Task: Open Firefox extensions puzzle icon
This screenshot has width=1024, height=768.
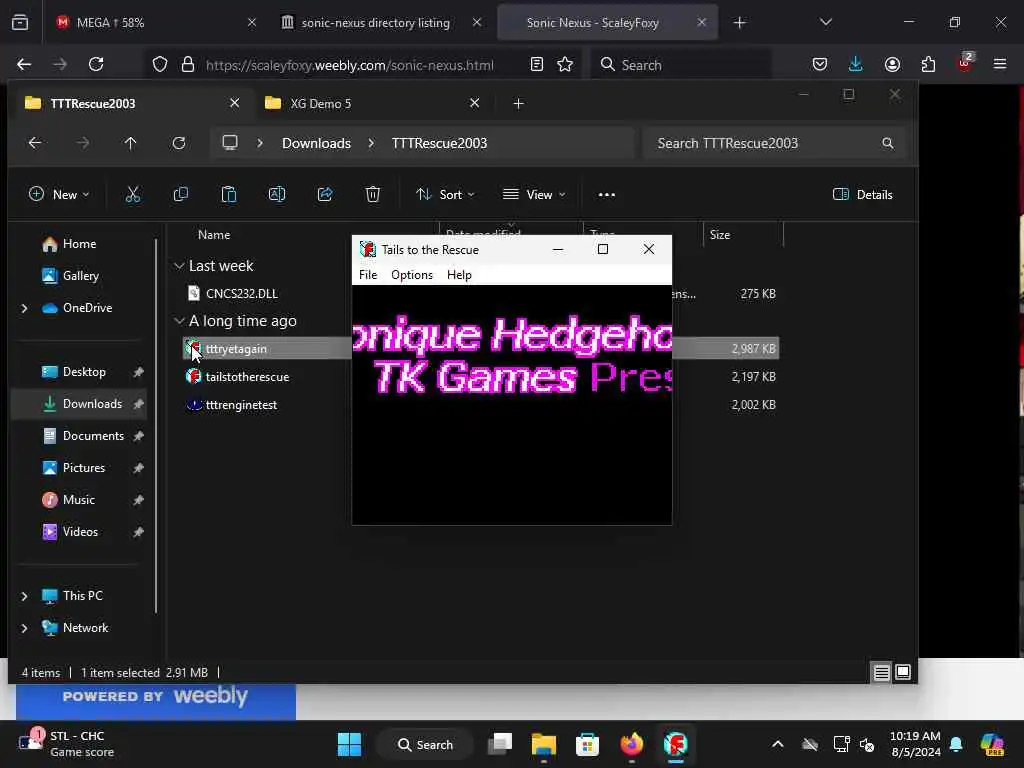Action: [x=928, y=64]
